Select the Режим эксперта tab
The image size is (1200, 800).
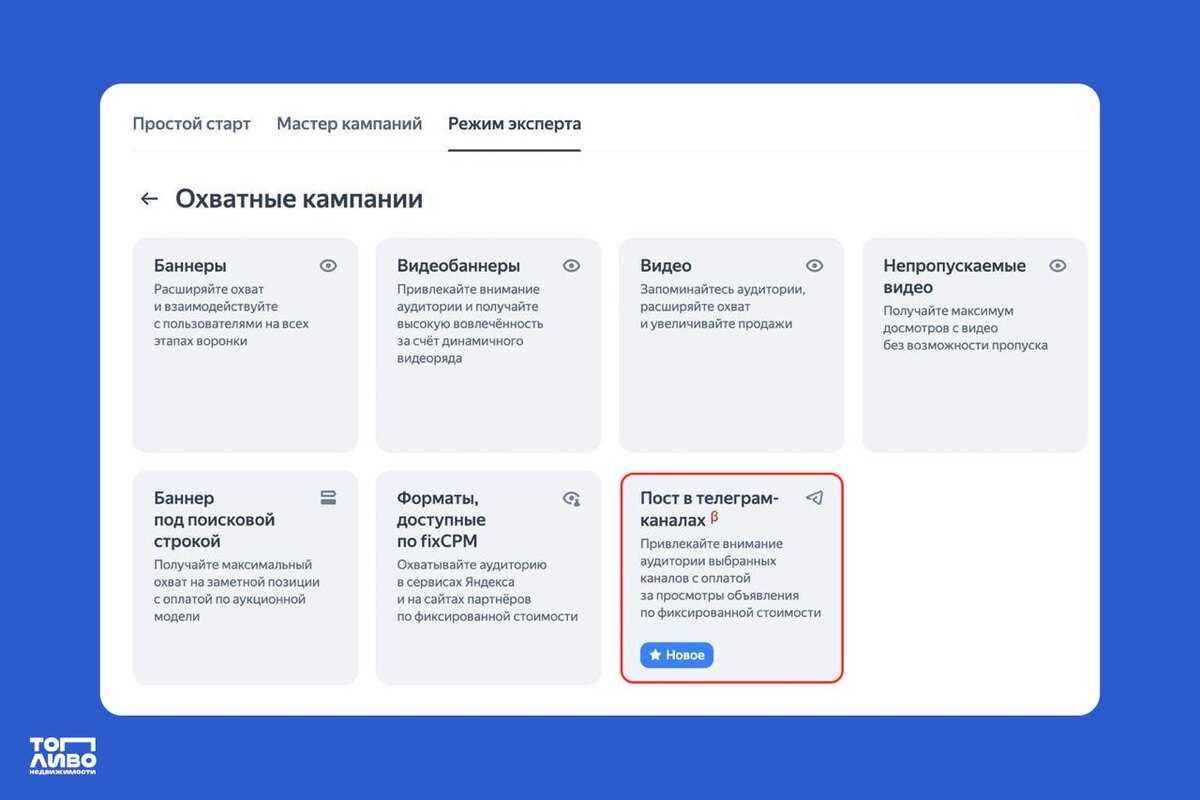[514, 124]
